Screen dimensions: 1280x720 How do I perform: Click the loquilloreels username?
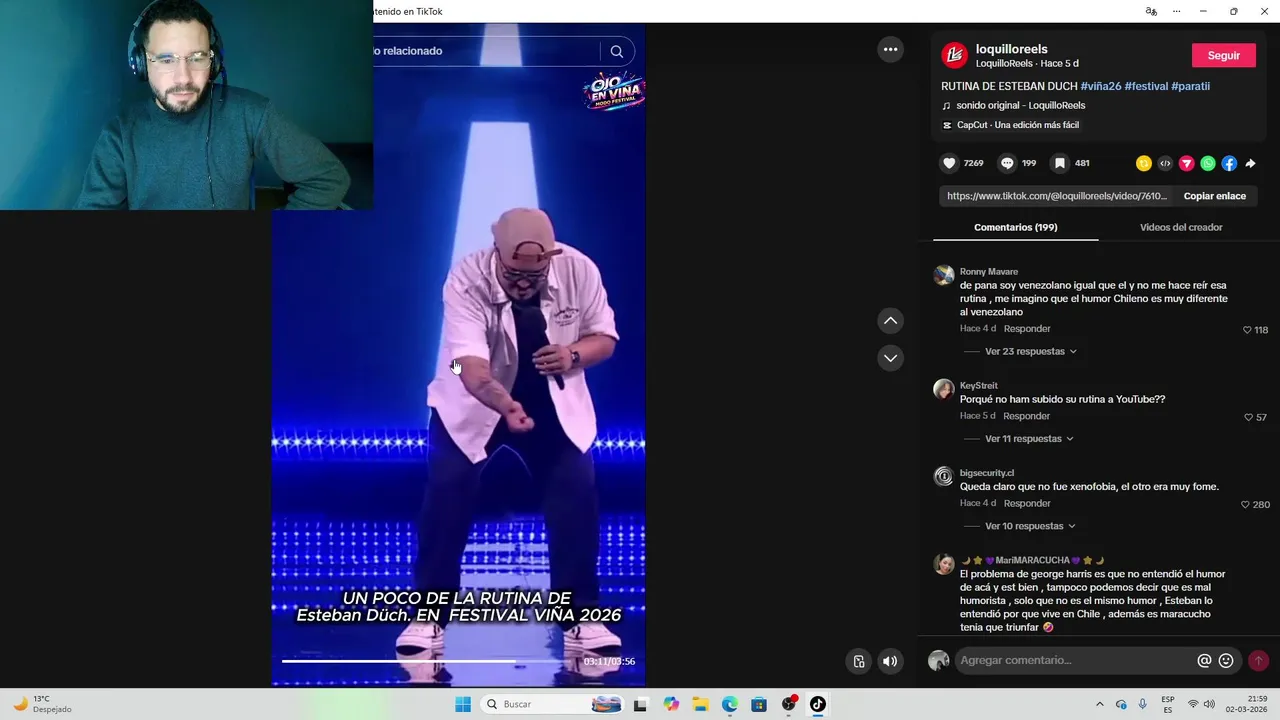coord(1011,49)
